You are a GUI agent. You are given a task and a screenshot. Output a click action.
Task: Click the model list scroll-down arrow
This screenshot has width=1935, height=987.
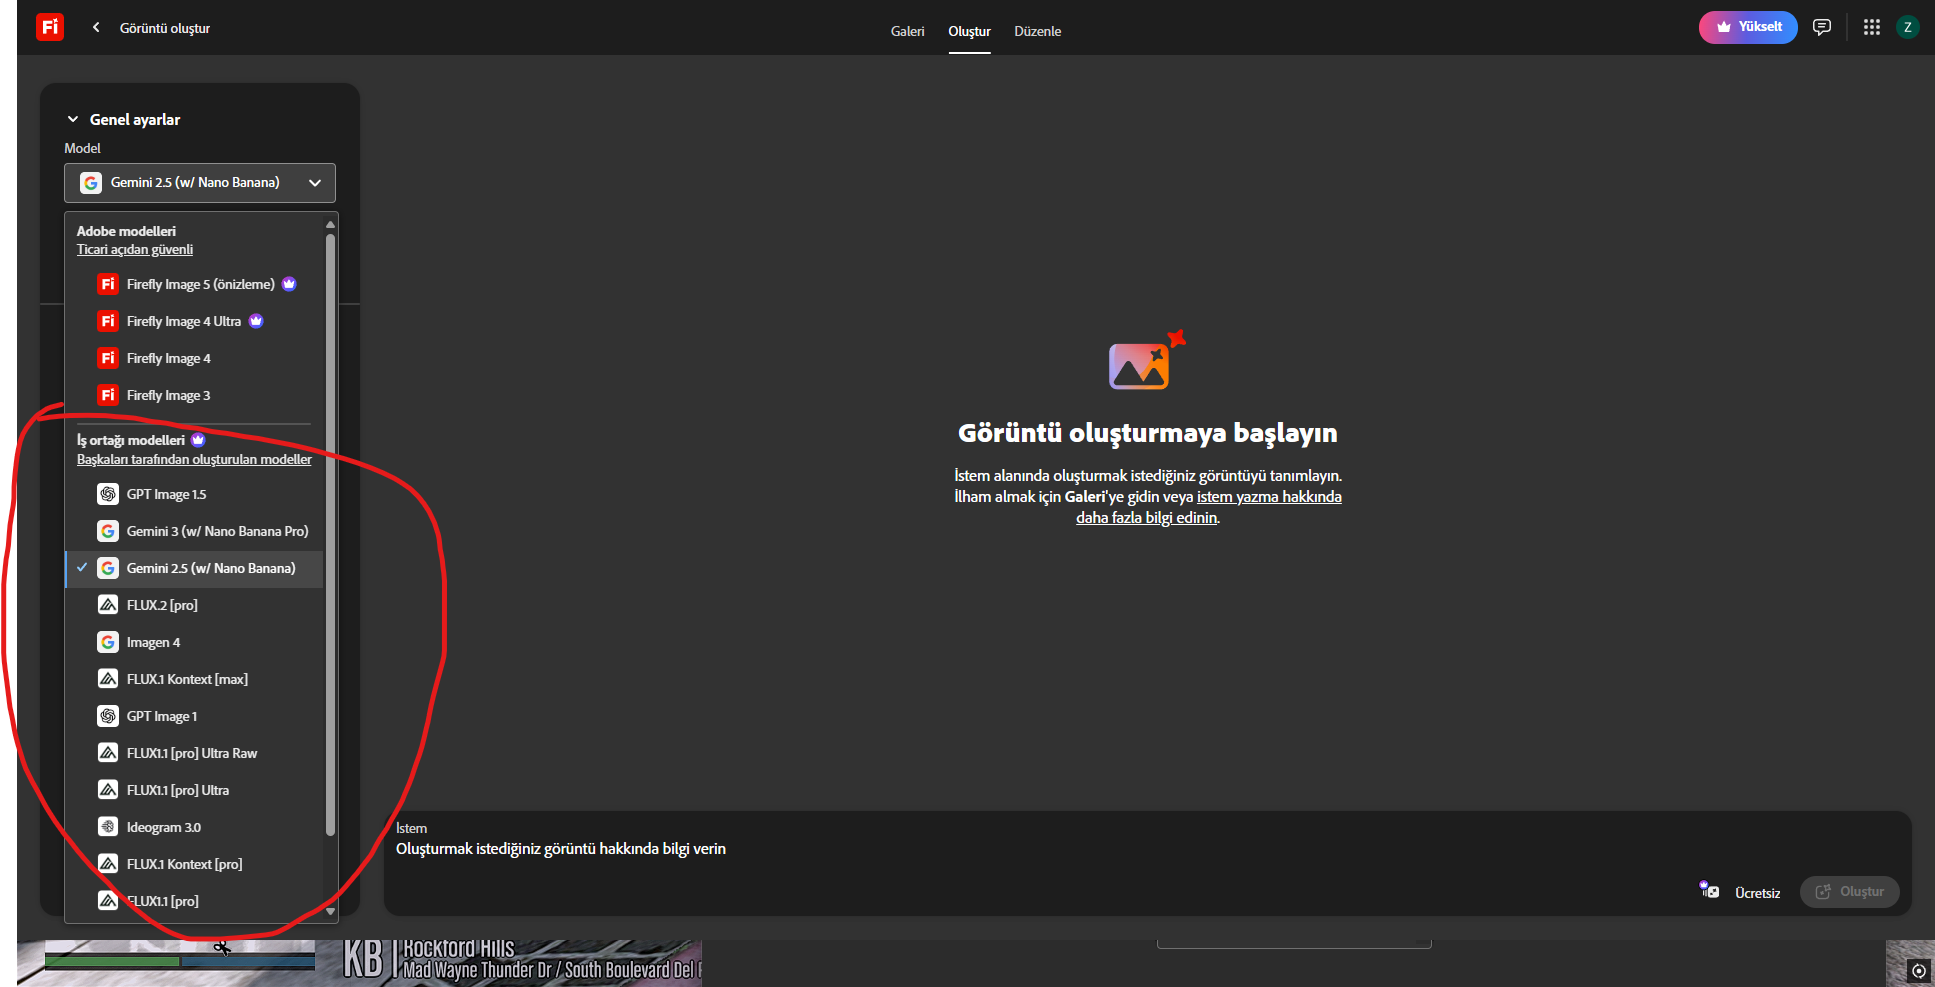(x=330, y=911)
